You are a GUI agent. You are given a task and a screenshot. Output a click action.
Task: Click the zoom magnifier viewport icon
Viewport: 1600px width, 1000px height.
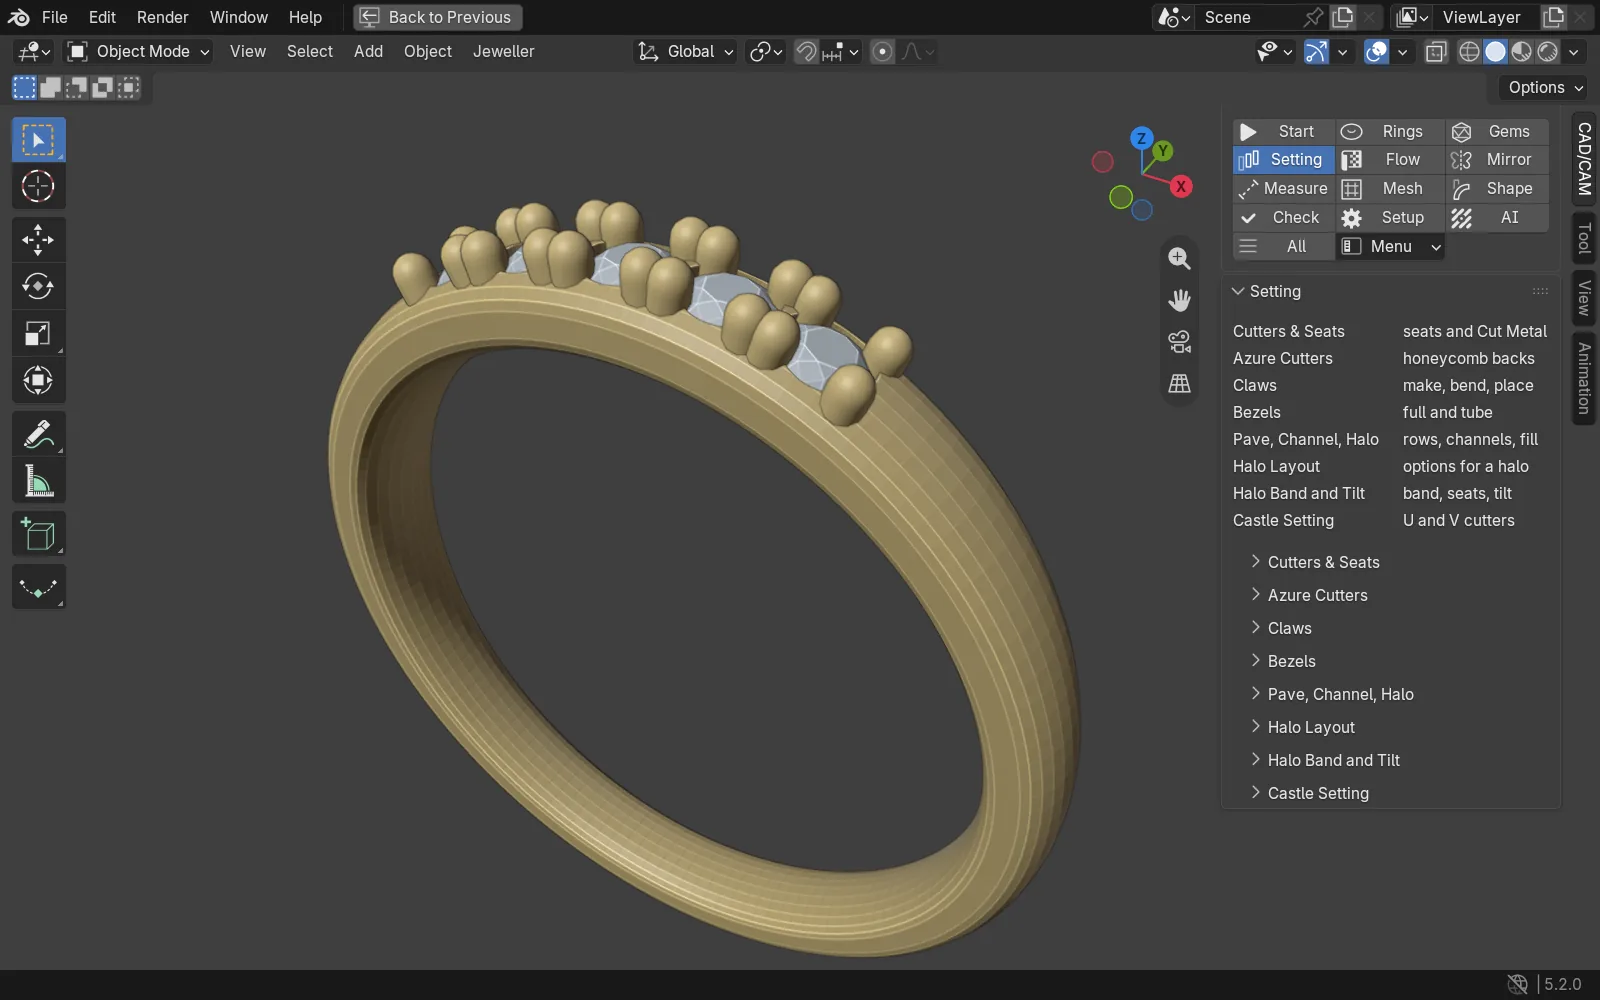[1180, 258]
